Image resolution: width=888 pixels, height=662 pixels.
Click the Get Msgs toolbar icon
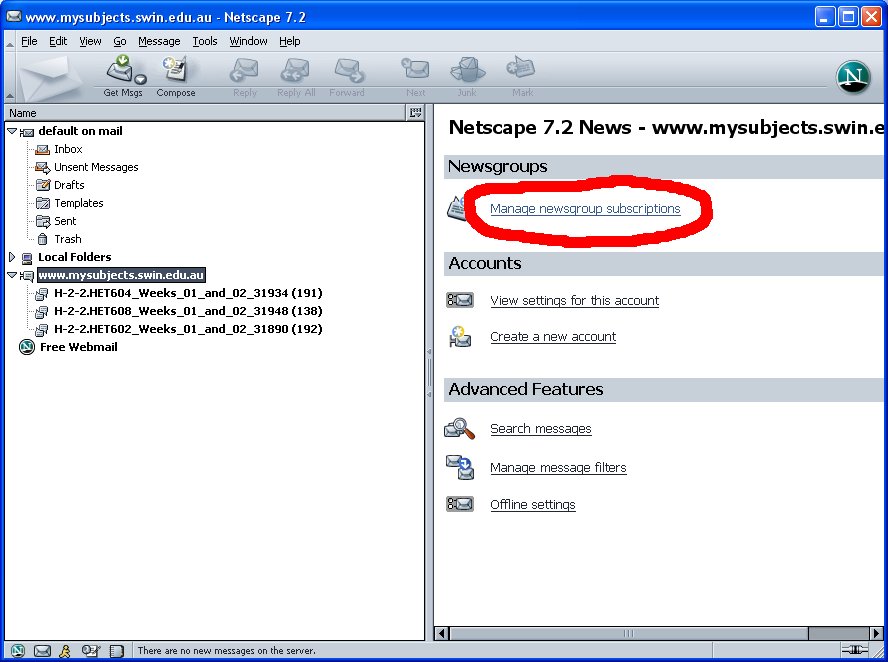(x=120, y=69)
